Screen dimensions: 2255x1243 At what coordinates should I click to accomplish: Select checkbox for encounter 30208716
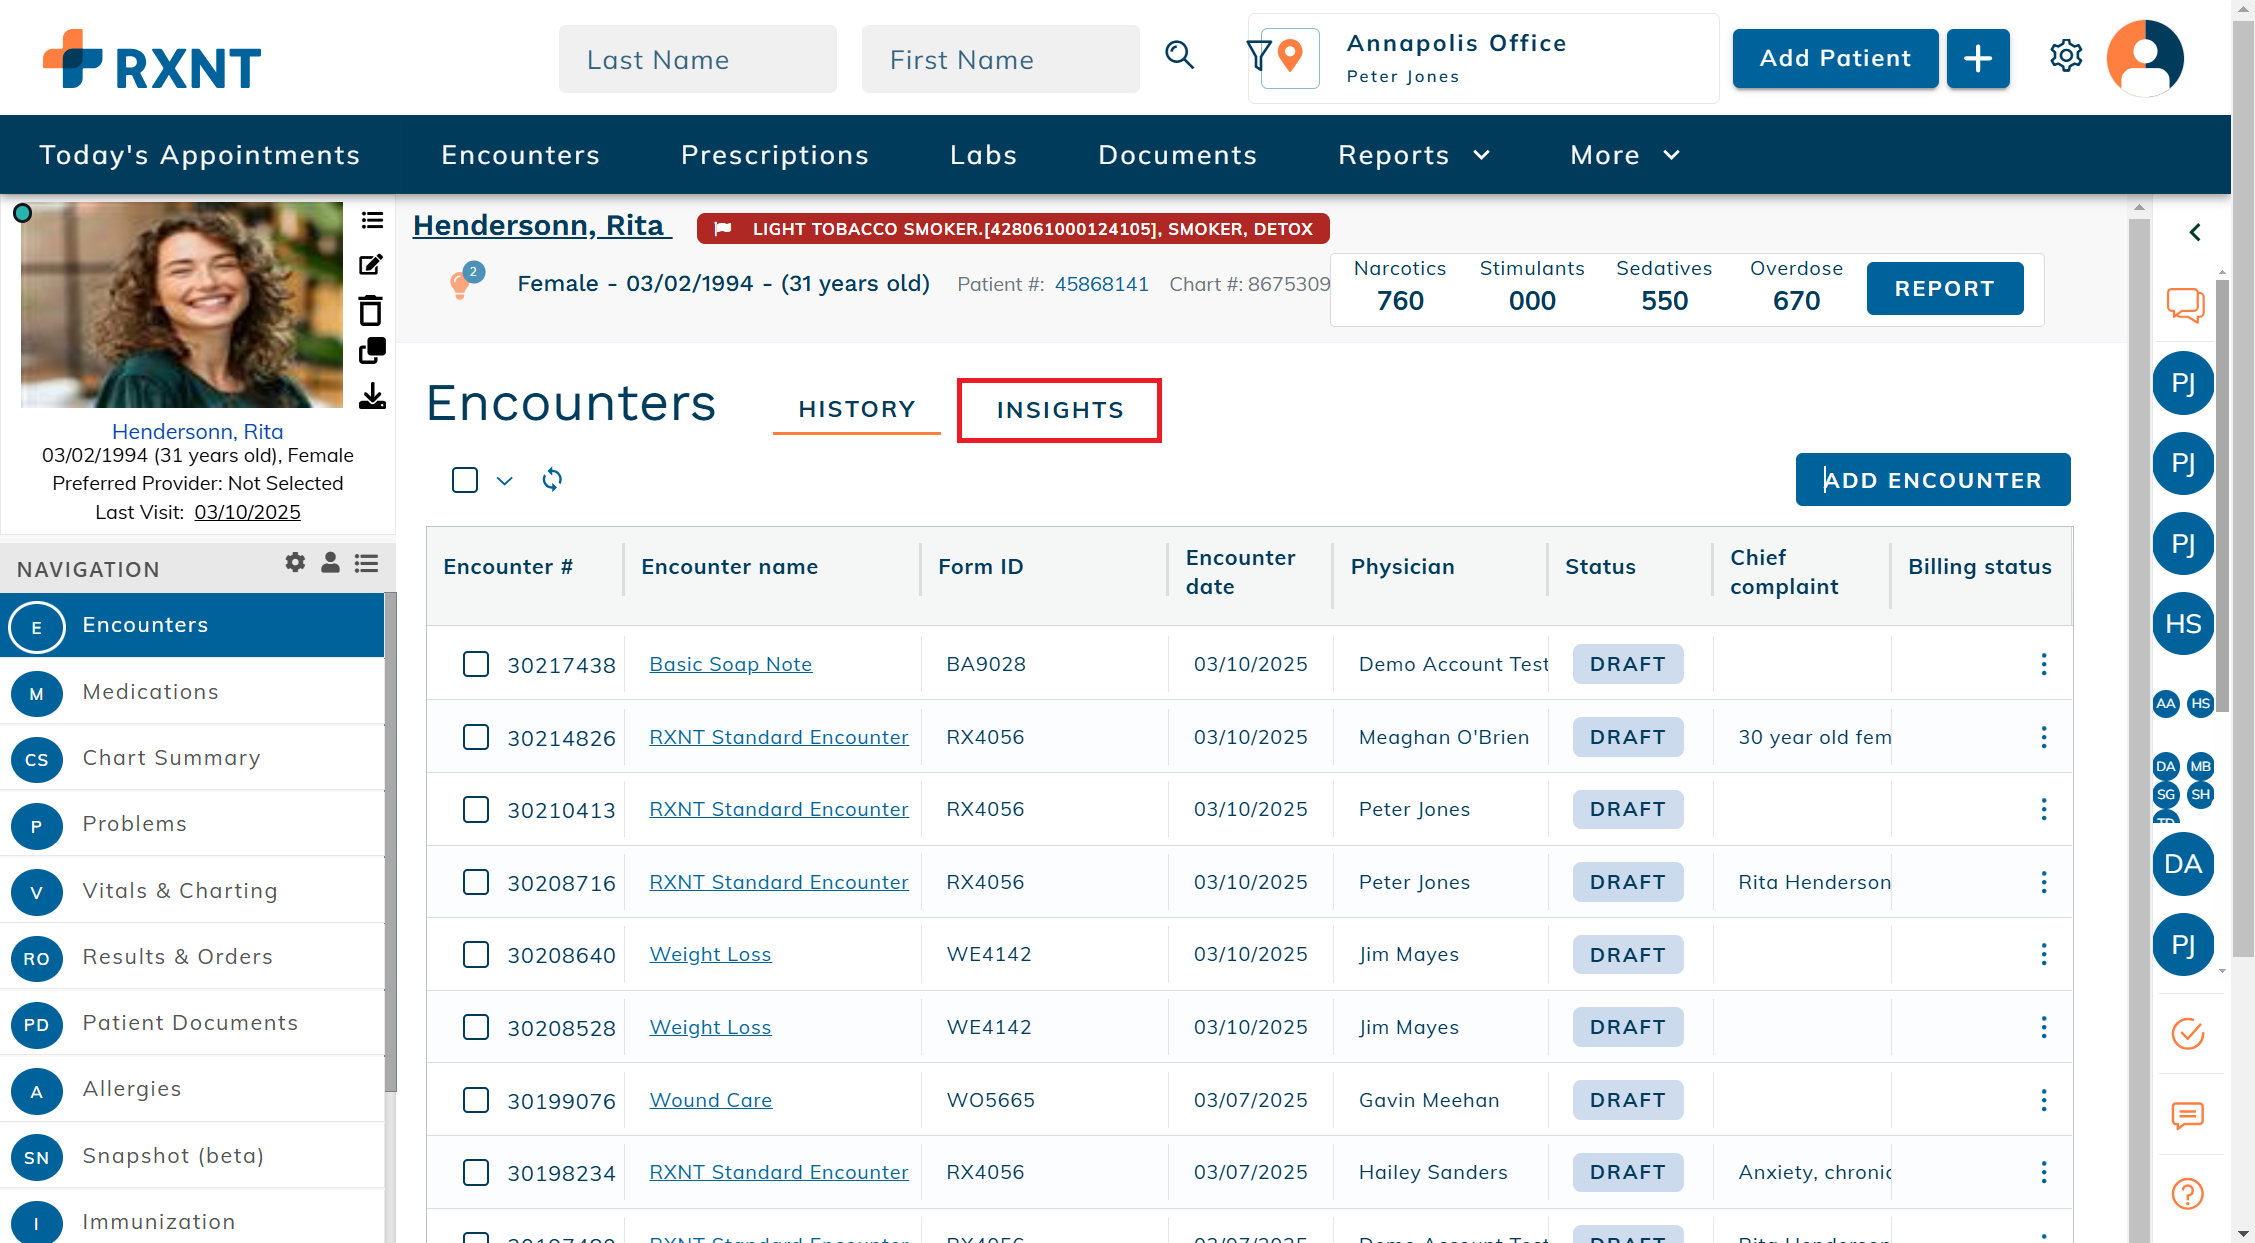pos(476,882)
